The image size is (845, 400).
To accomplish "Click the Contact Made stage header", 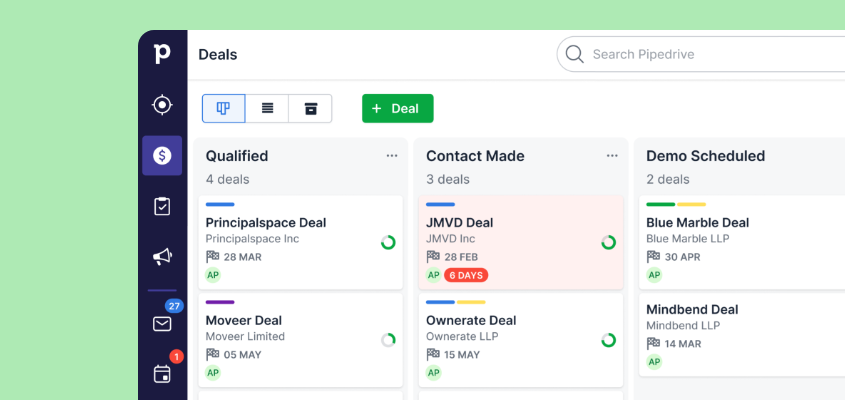I will click(x=475, y=156).
